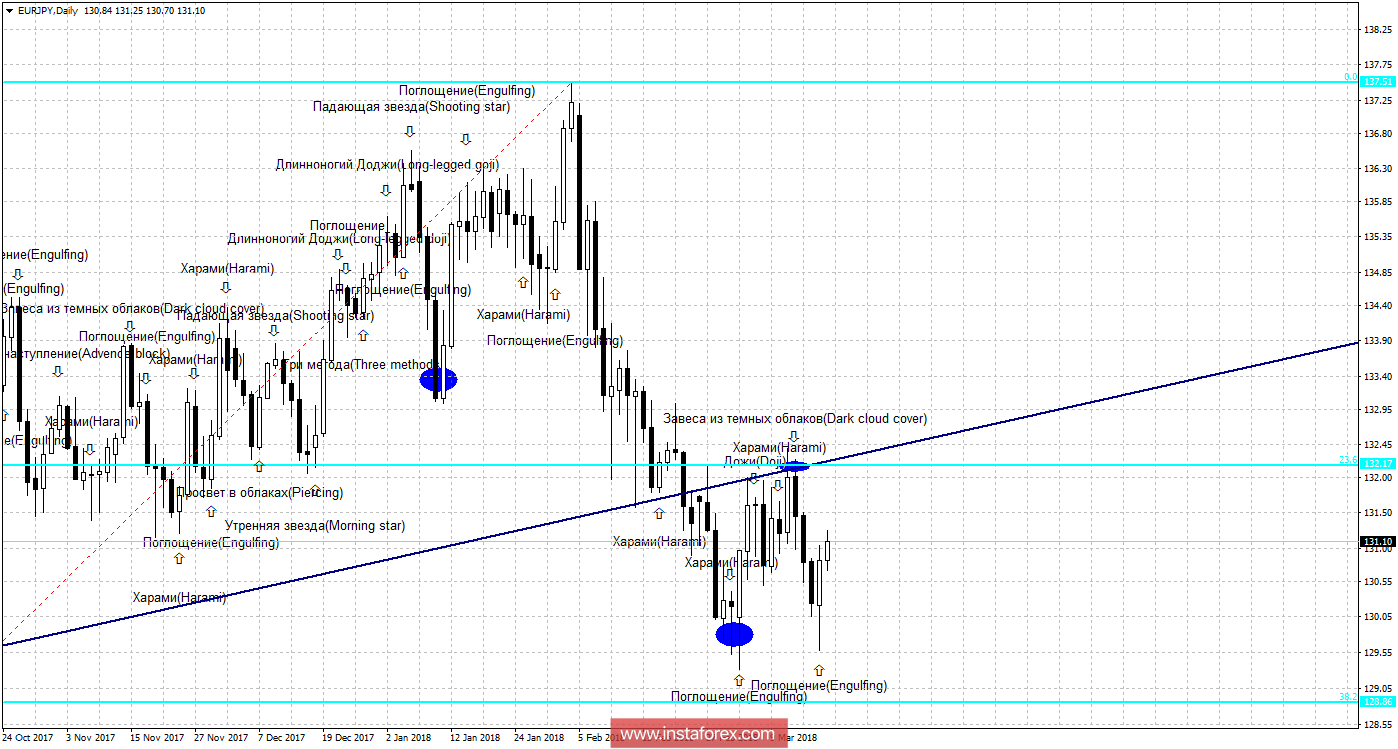The width and height of the screenshot is (1398, 749).
Task: Click 'Харами(Harami)' label above the Doji label
Action: pos(779,447)
